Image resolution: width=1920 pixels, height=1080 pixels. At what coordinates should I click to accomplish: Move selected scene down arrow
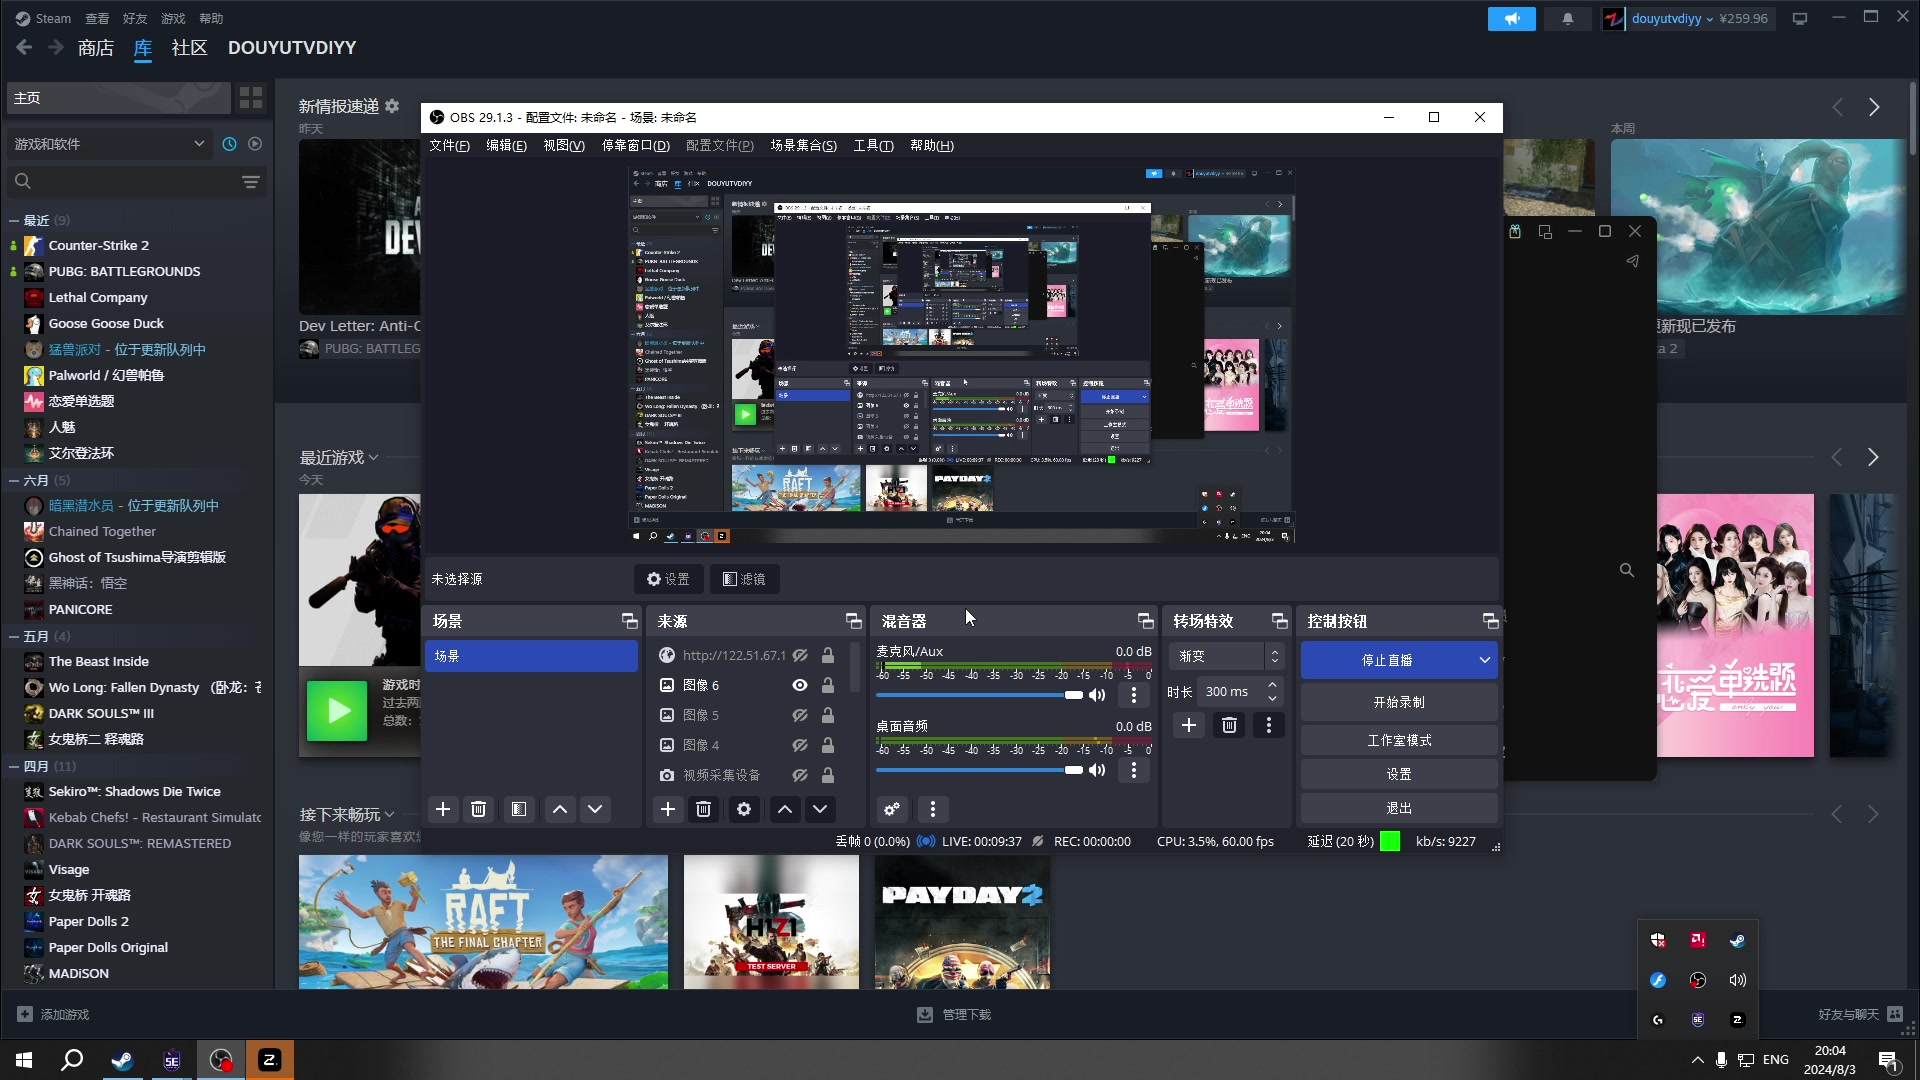[595, 809]
